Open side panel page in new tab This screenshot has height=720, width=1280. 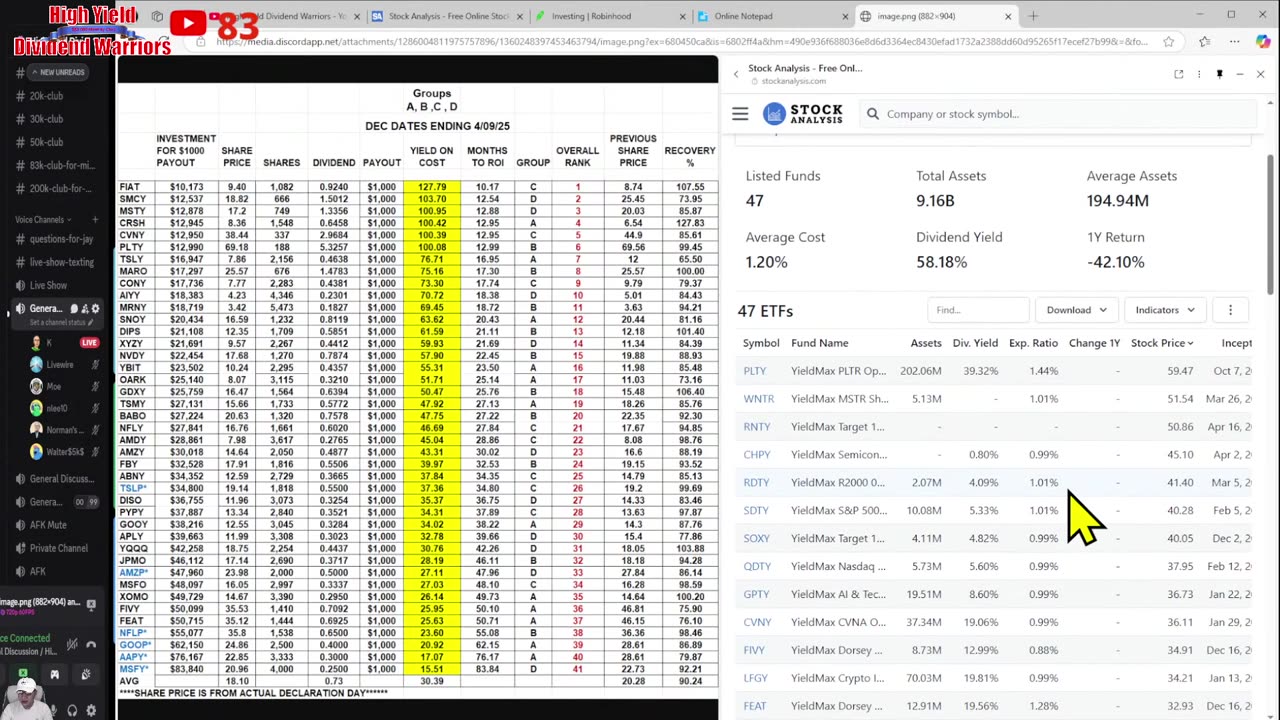[x=1179, y=74]
